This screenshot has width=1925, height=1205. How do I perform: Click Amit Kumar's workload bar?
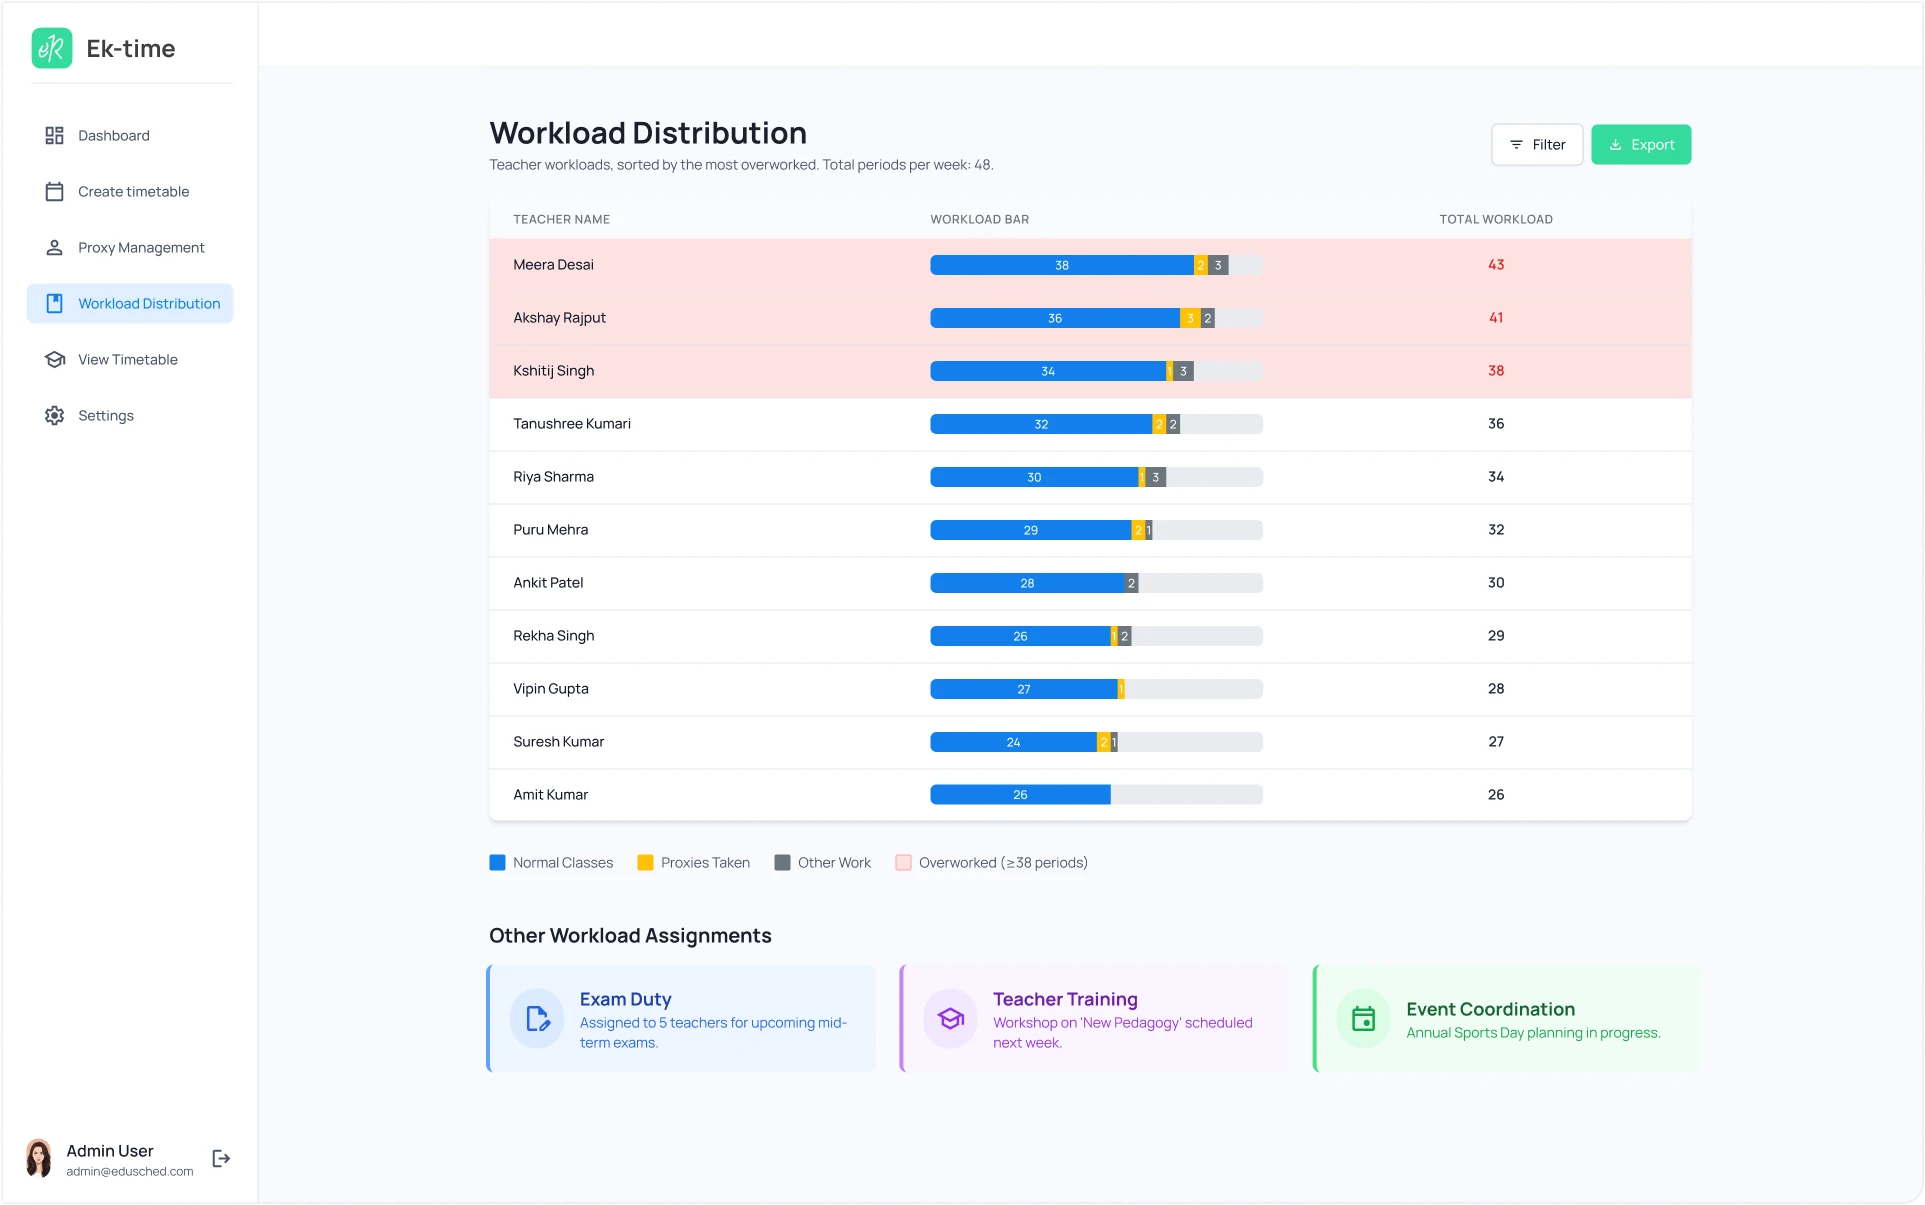click(x=1096, y=795)
